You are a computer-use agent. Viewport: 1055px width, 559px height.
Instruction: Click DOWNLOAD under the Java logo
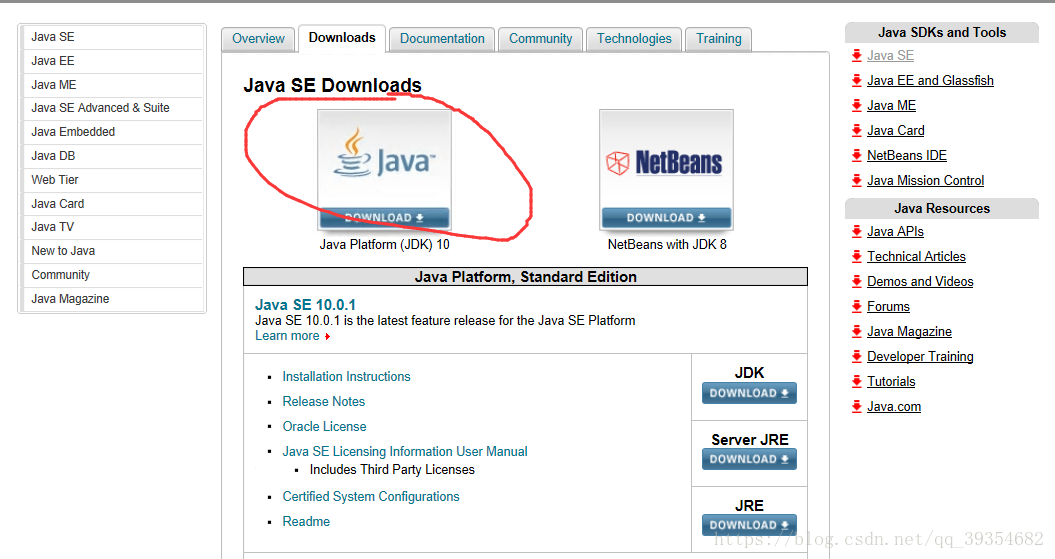click(x=384, y=218)
